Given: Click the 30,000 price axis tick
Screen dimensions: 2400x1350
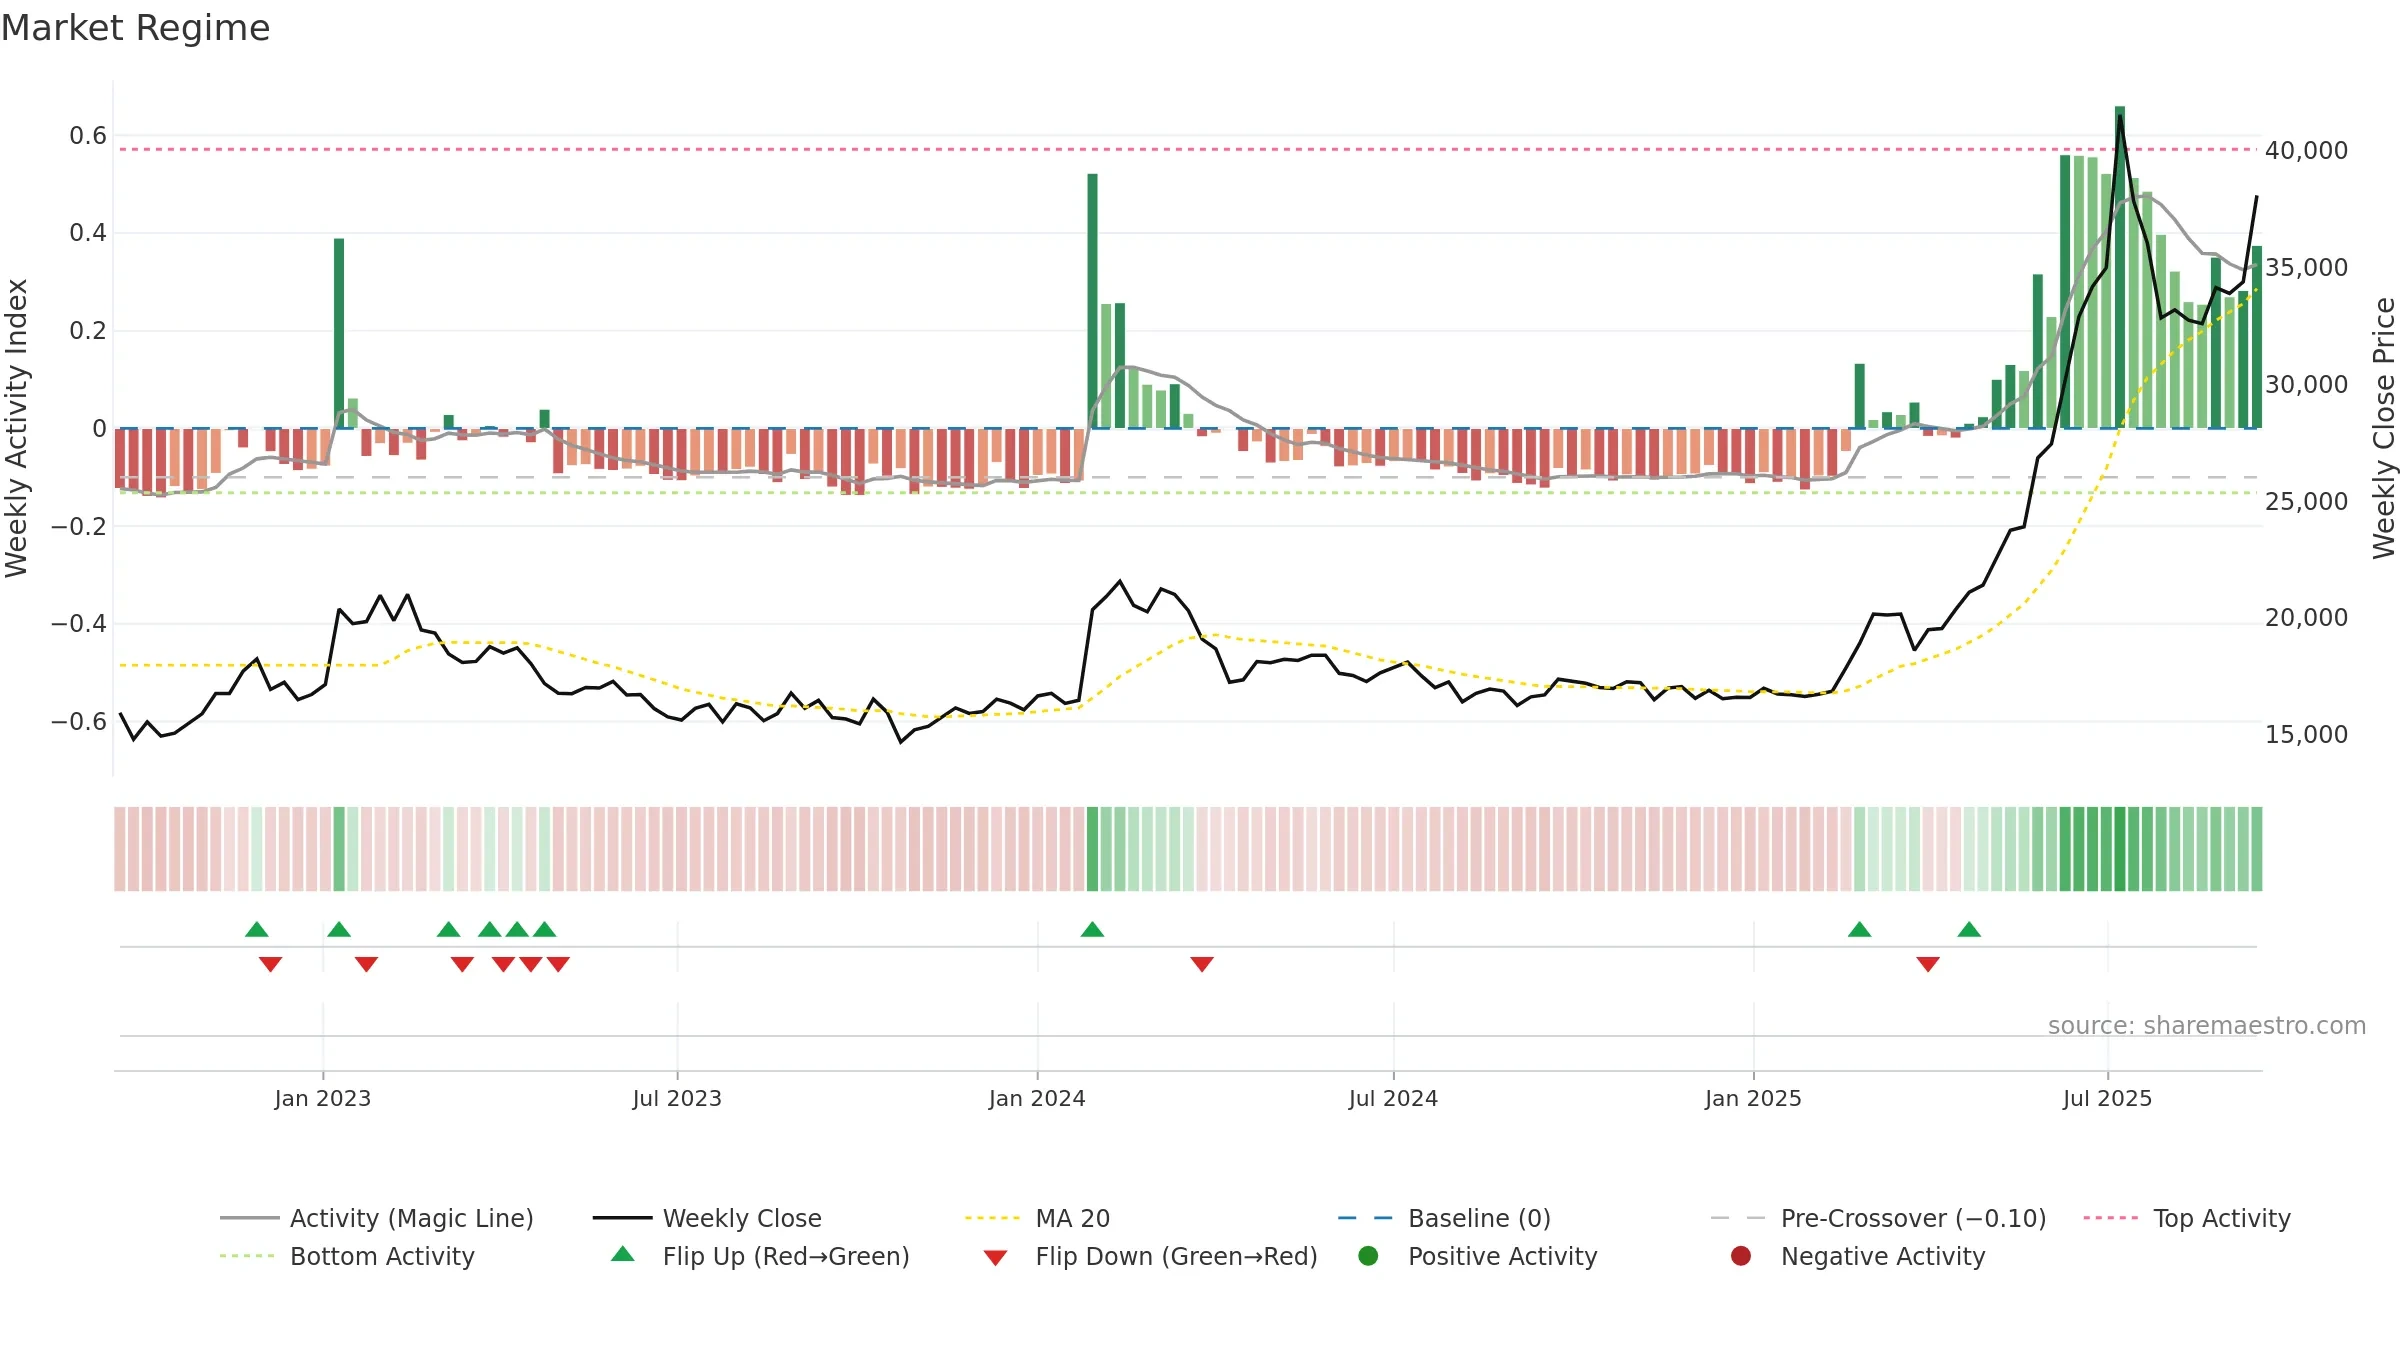Looking at the screenshot, I should [2306, 385].
